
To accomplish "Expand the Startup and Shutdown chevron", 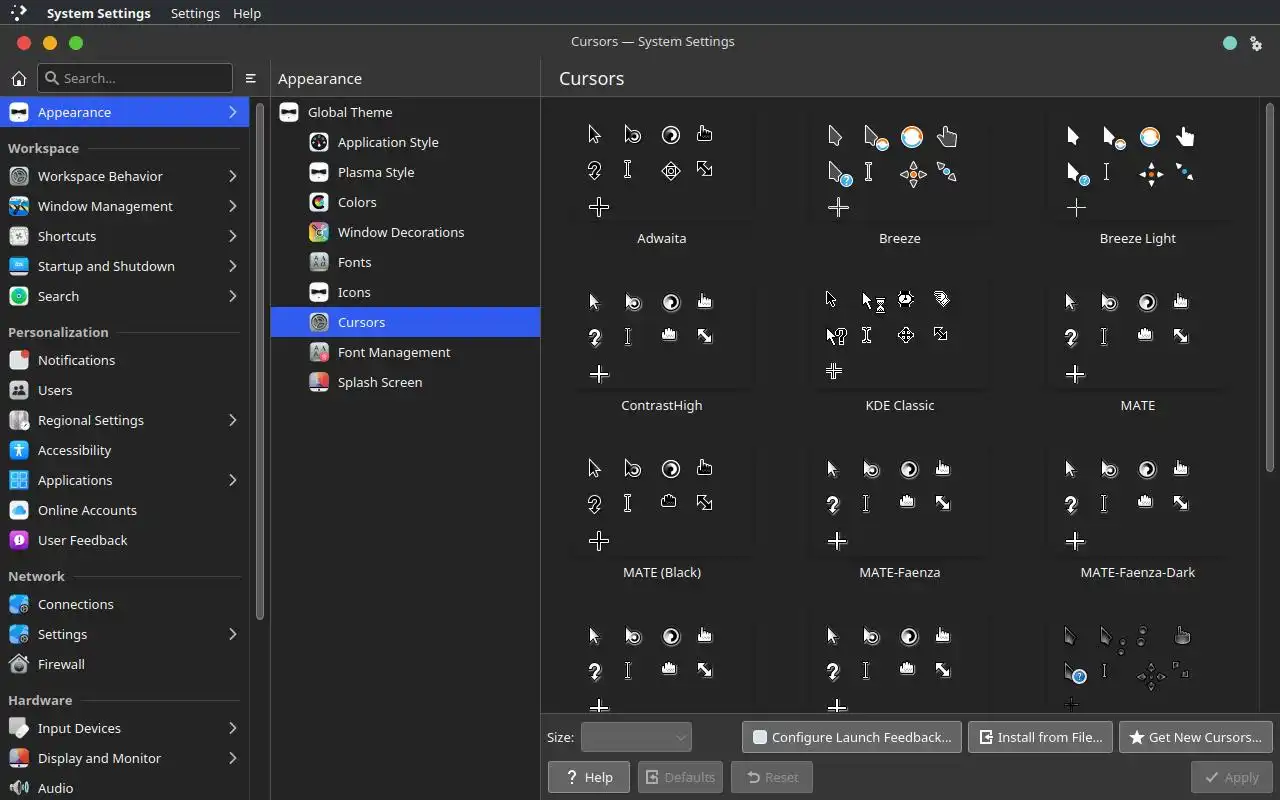I will 232,266.
